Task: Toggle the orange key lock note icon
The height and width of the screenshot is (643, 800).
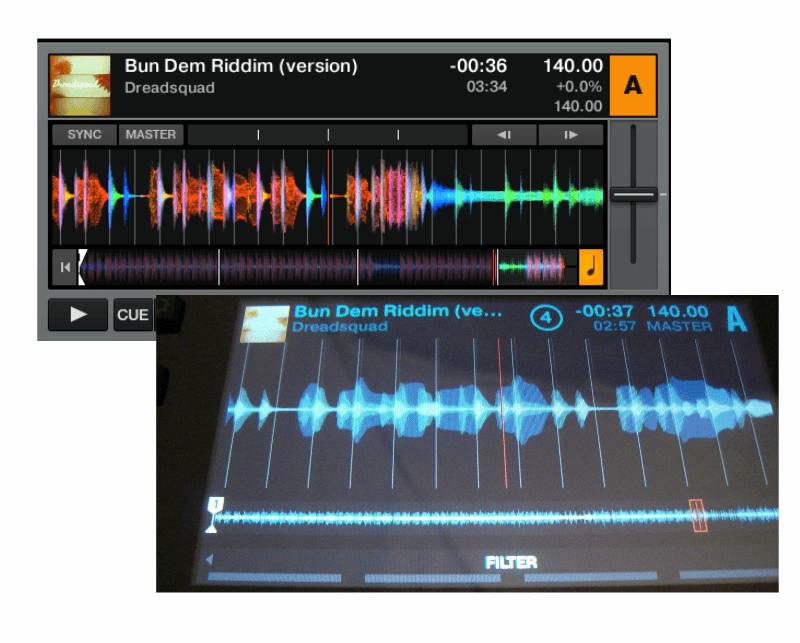Action: [x=591, y=266]
